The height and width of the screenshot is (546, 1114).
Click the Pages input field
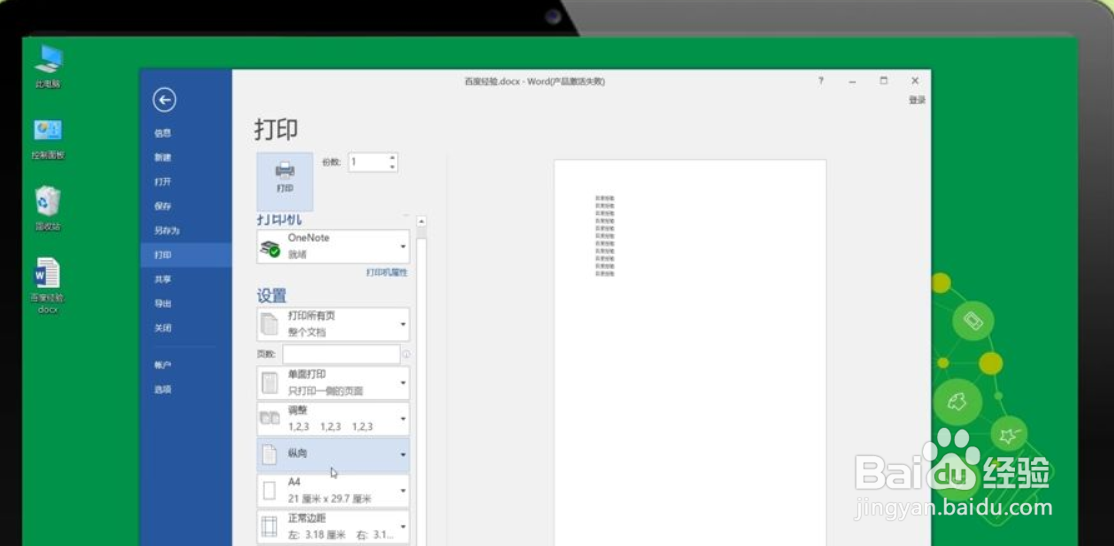pyautogui.click(x=341, y=354)
